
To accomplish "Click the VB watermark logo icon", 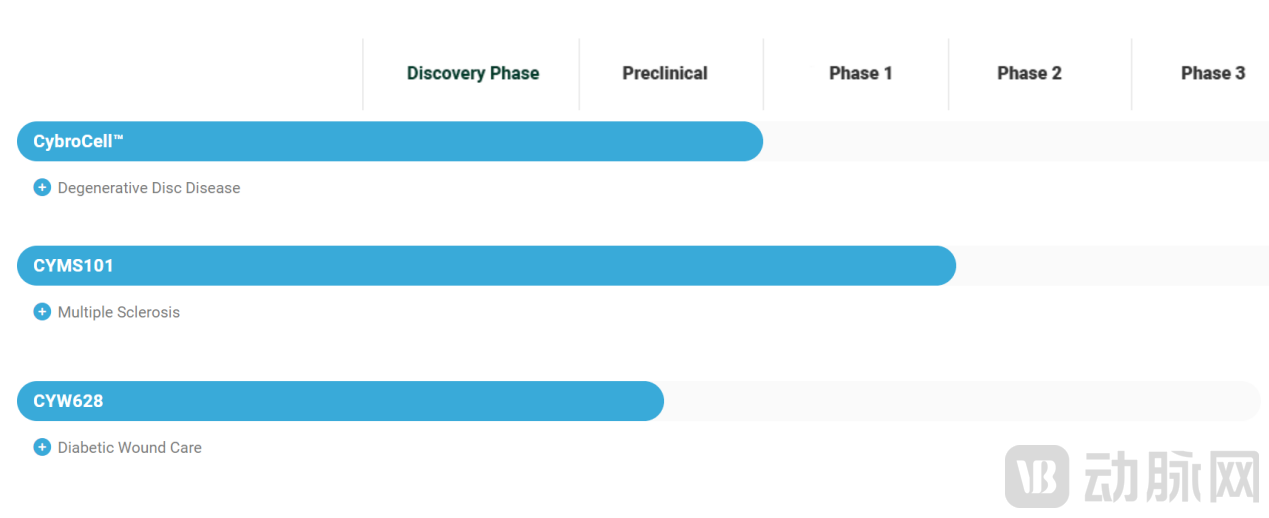I will (1037, 476).
